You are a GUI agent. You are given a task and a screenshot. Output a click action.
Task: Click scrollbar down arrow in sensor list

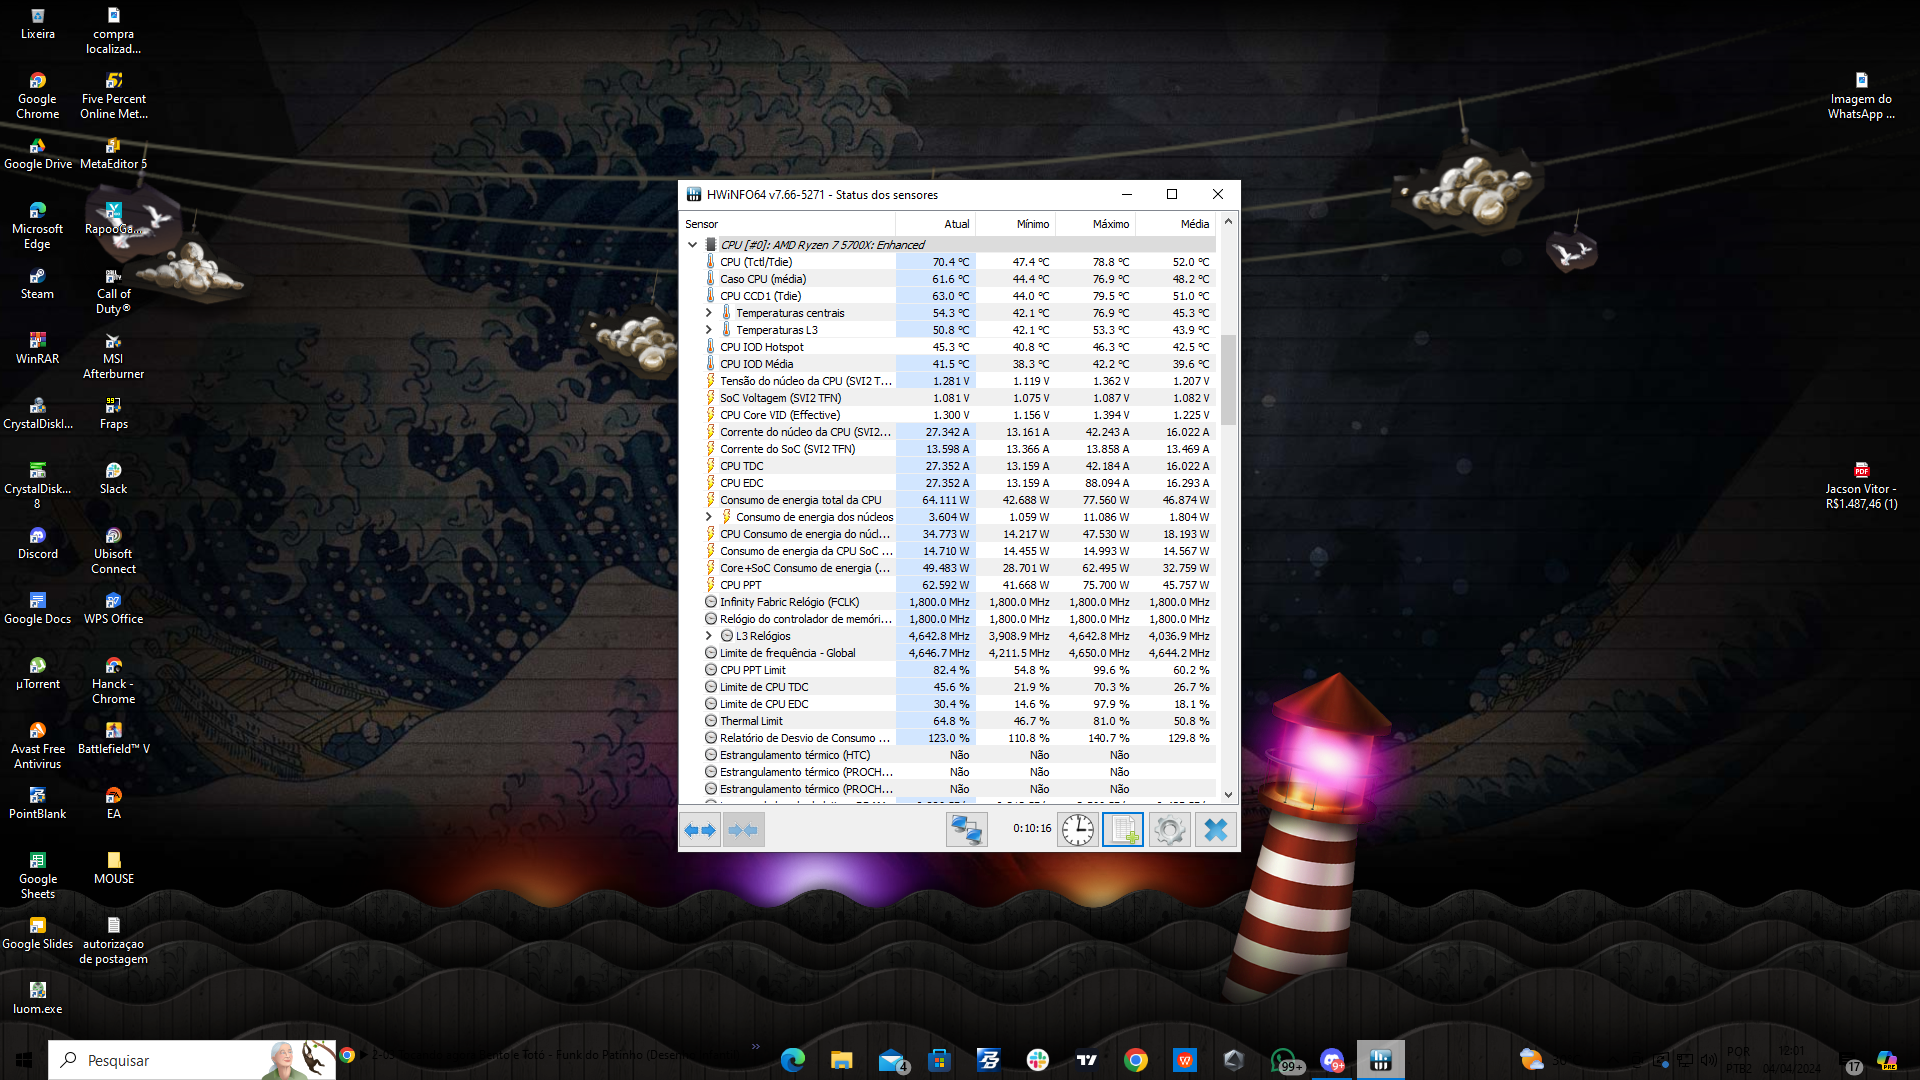point(1228,795)
